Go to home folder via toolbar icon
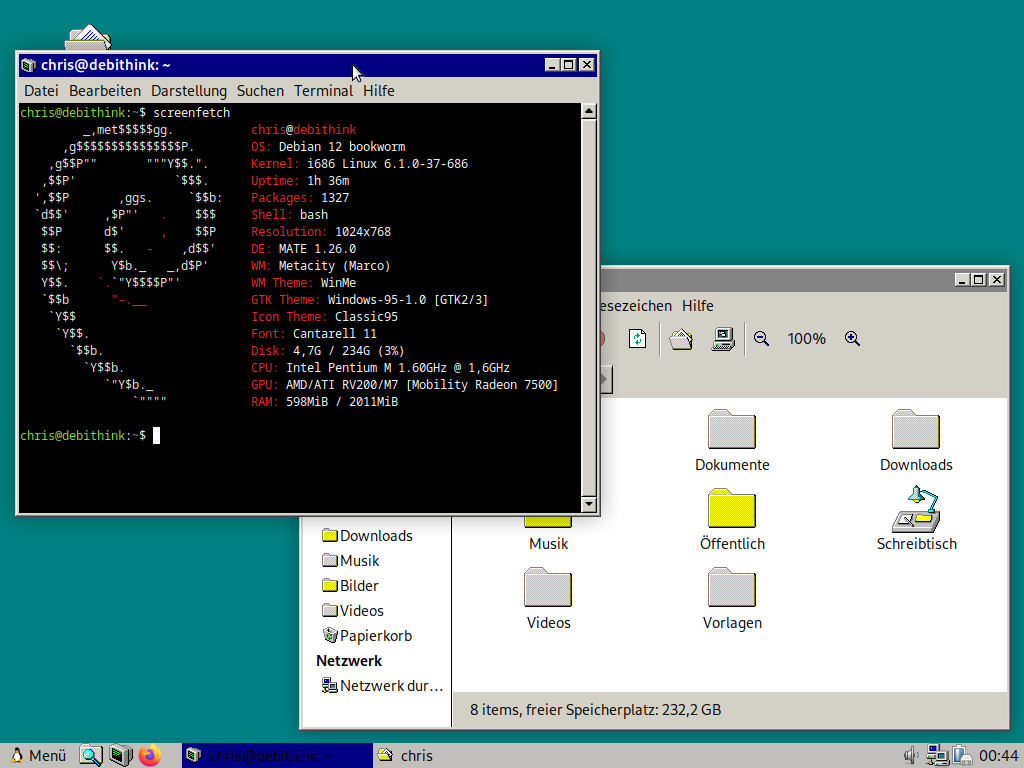The width and height of the screenshot is (1024, 768). (680, 339)
